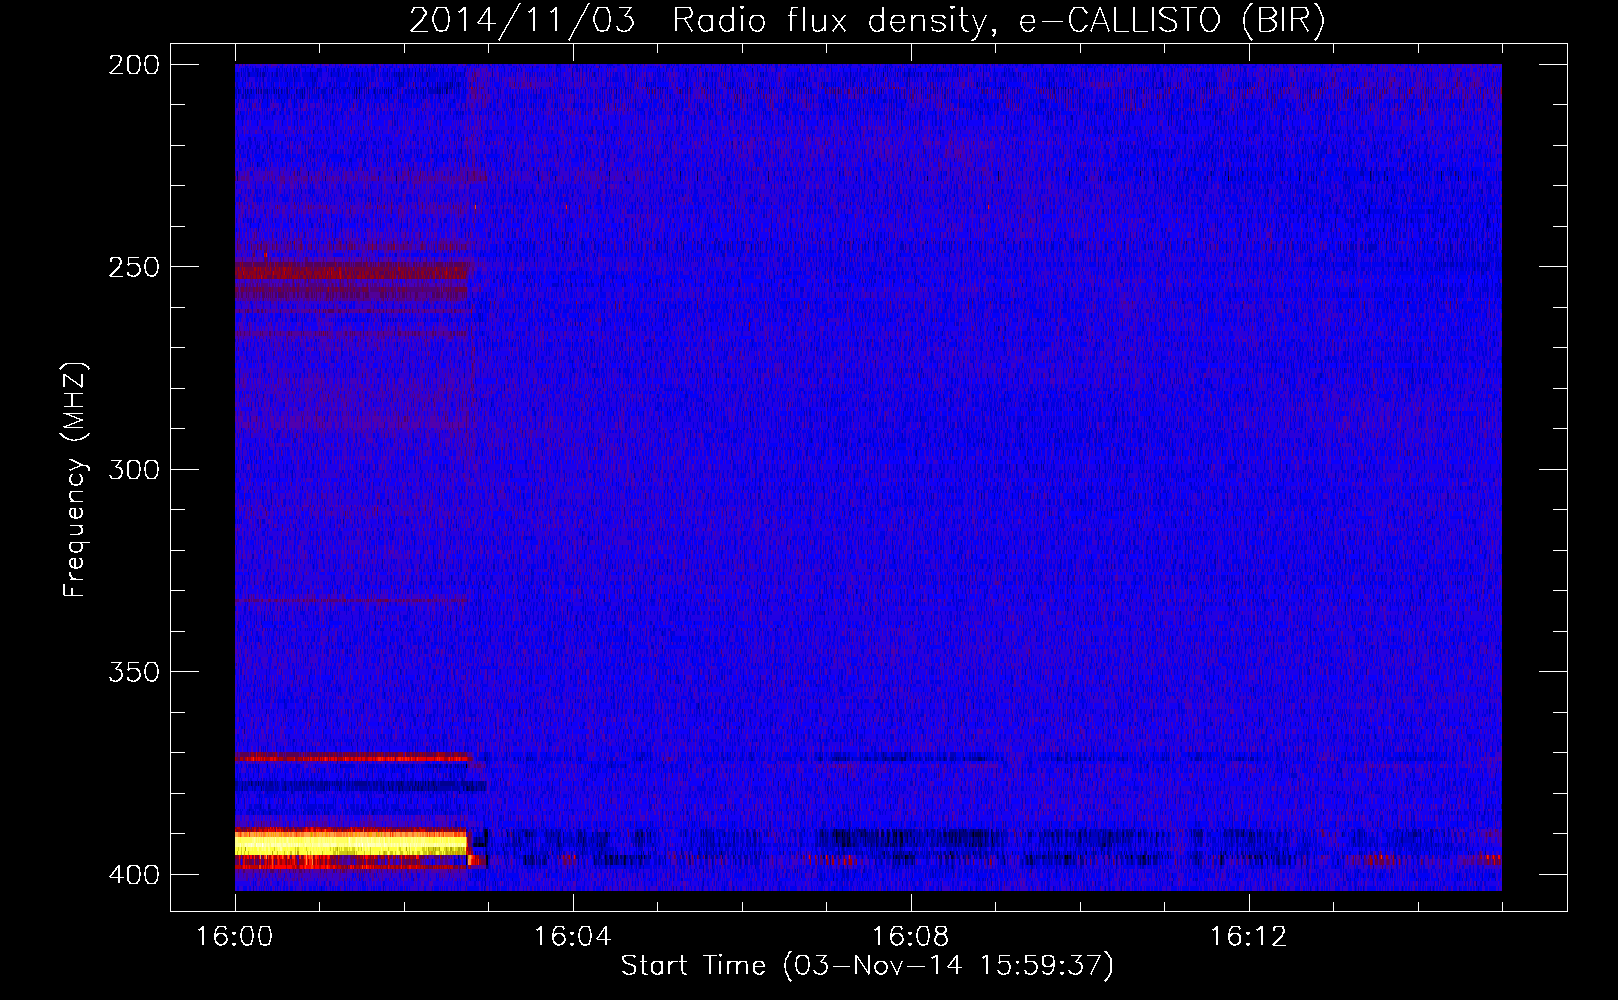Click the bright yellow emission band near 395 MHz
This screenshot has width=1618, height=1000.
pyautogui.click(x=351, y=845)
